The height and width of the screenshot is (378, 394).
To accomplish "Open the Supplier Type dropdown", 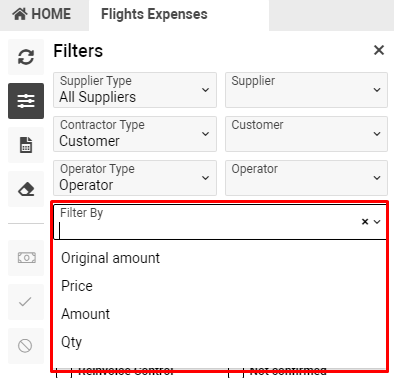I will coord(135,90).
